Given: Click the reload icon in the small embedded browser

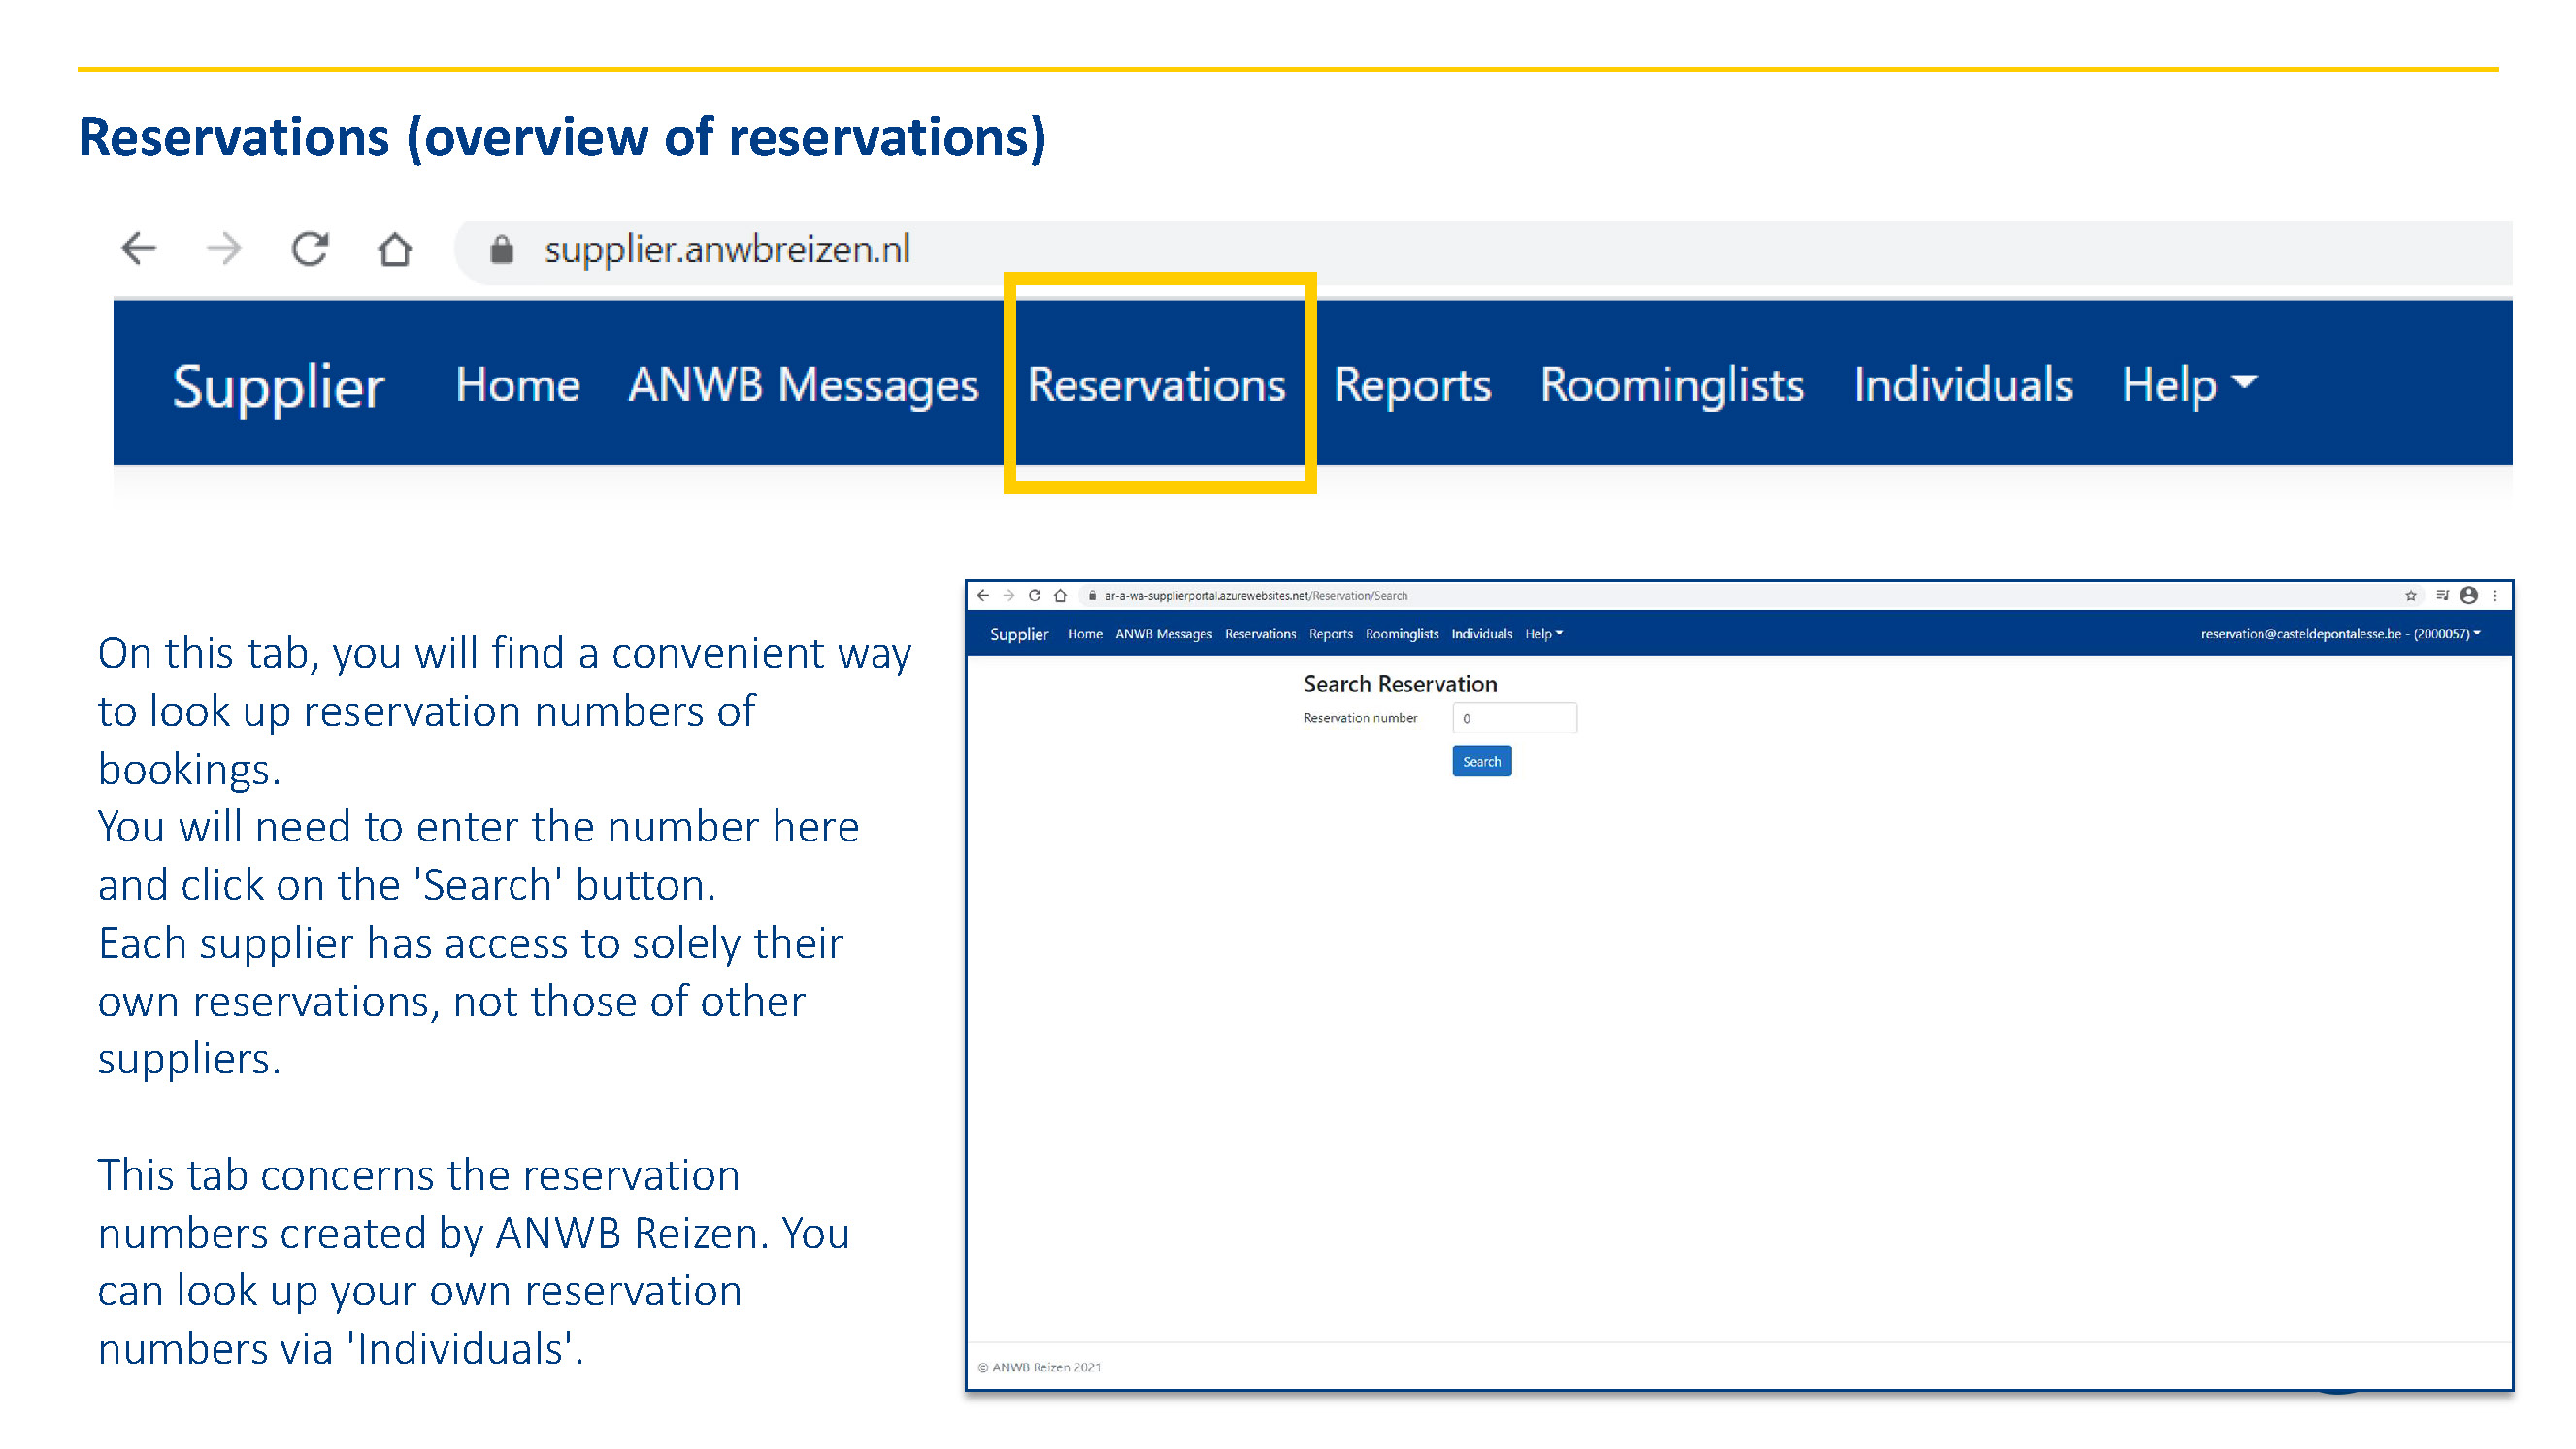Looking at the screenshot, I should coord(1035,595).
